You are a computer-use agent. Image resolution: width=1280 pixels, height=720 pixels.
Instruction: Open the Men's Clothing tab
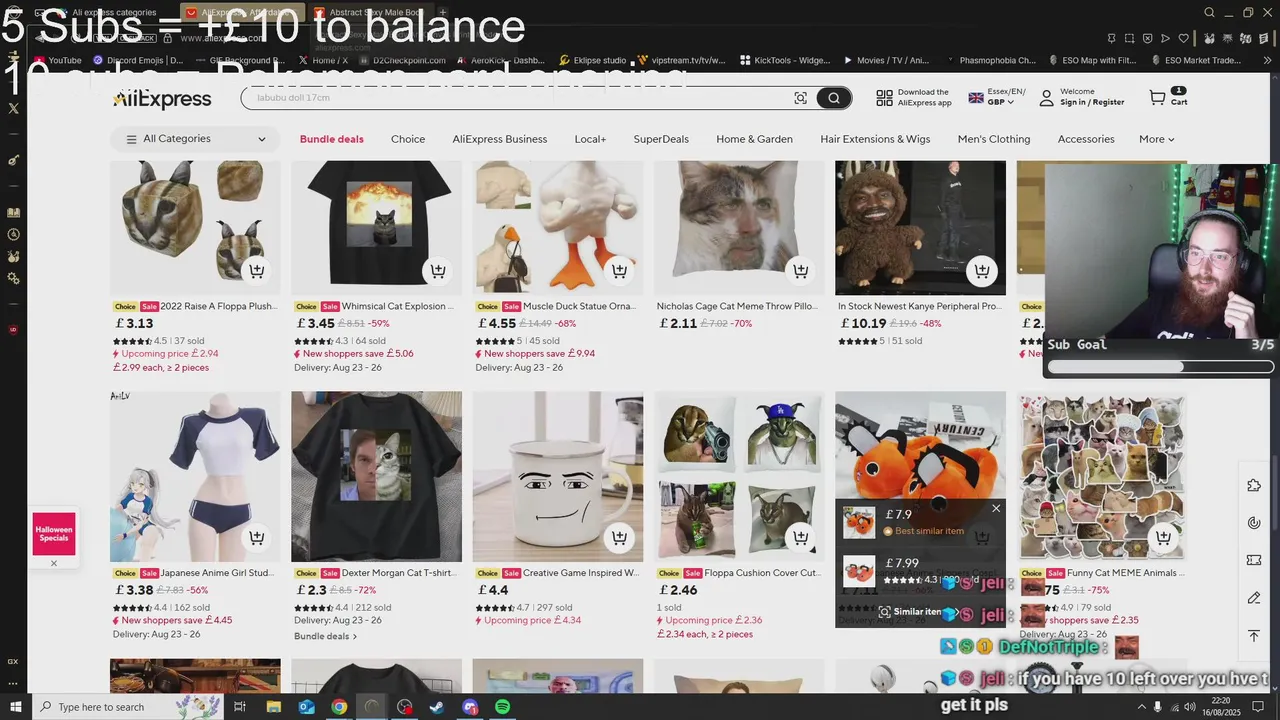[x=994, y=139]
